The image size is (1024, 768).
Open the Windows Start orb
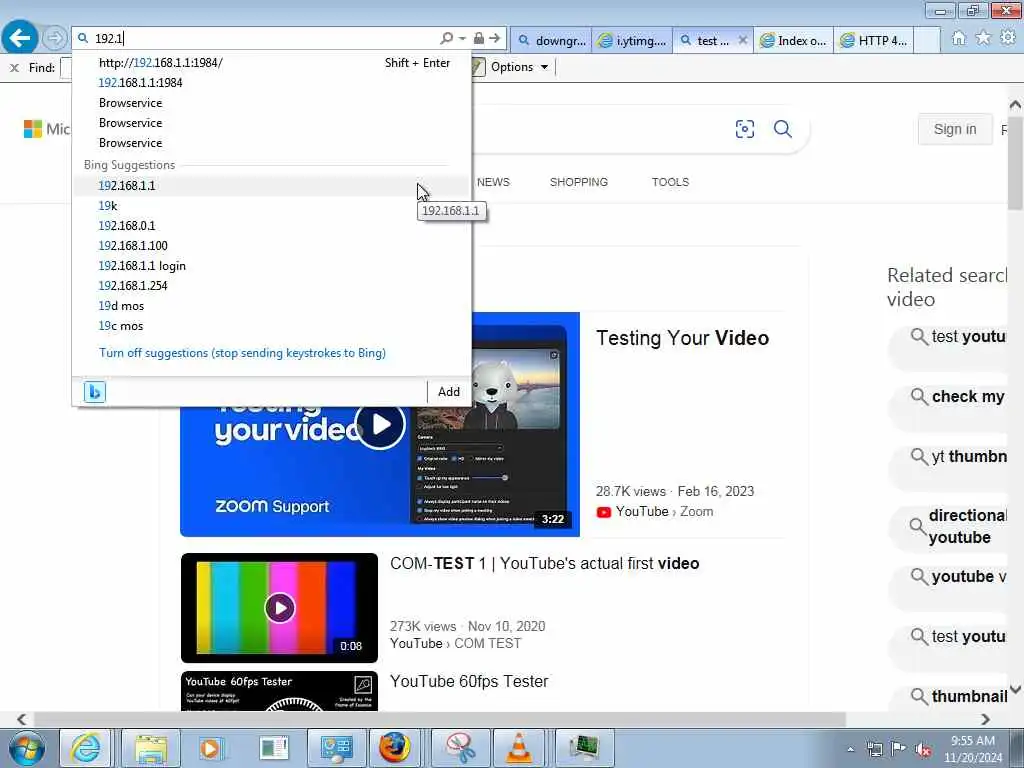pyautogui.click(x=27, y=748)
